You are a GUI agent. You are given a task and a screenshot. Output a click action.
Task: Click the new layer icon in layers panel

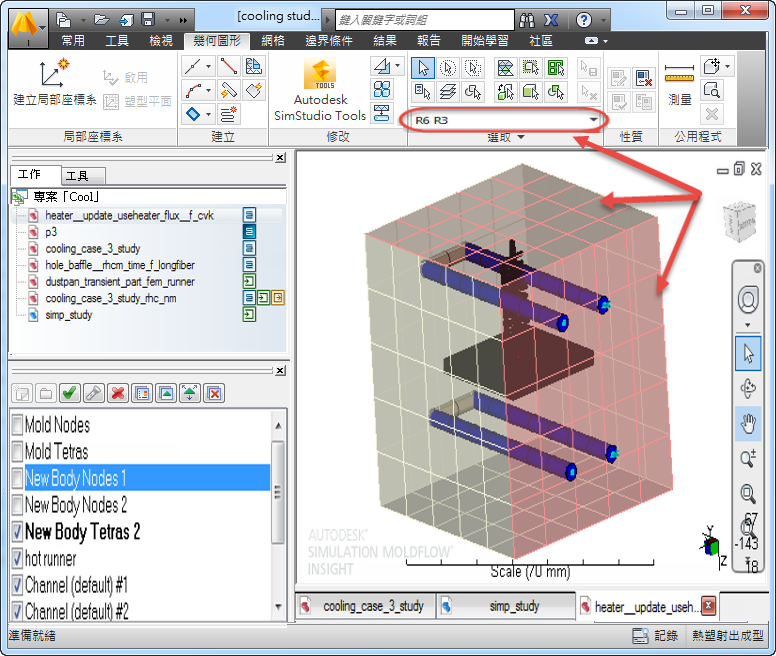coord(21,393)
